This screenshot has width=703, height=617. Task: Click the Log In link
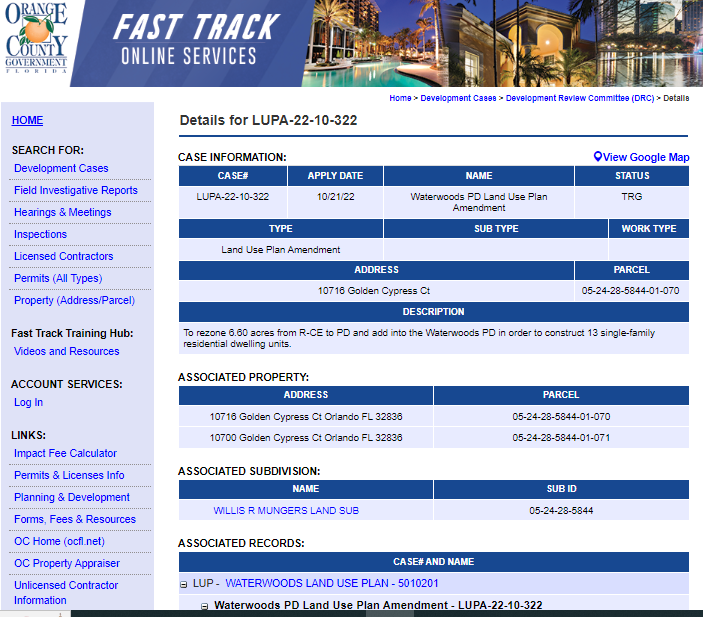point(28,402)
